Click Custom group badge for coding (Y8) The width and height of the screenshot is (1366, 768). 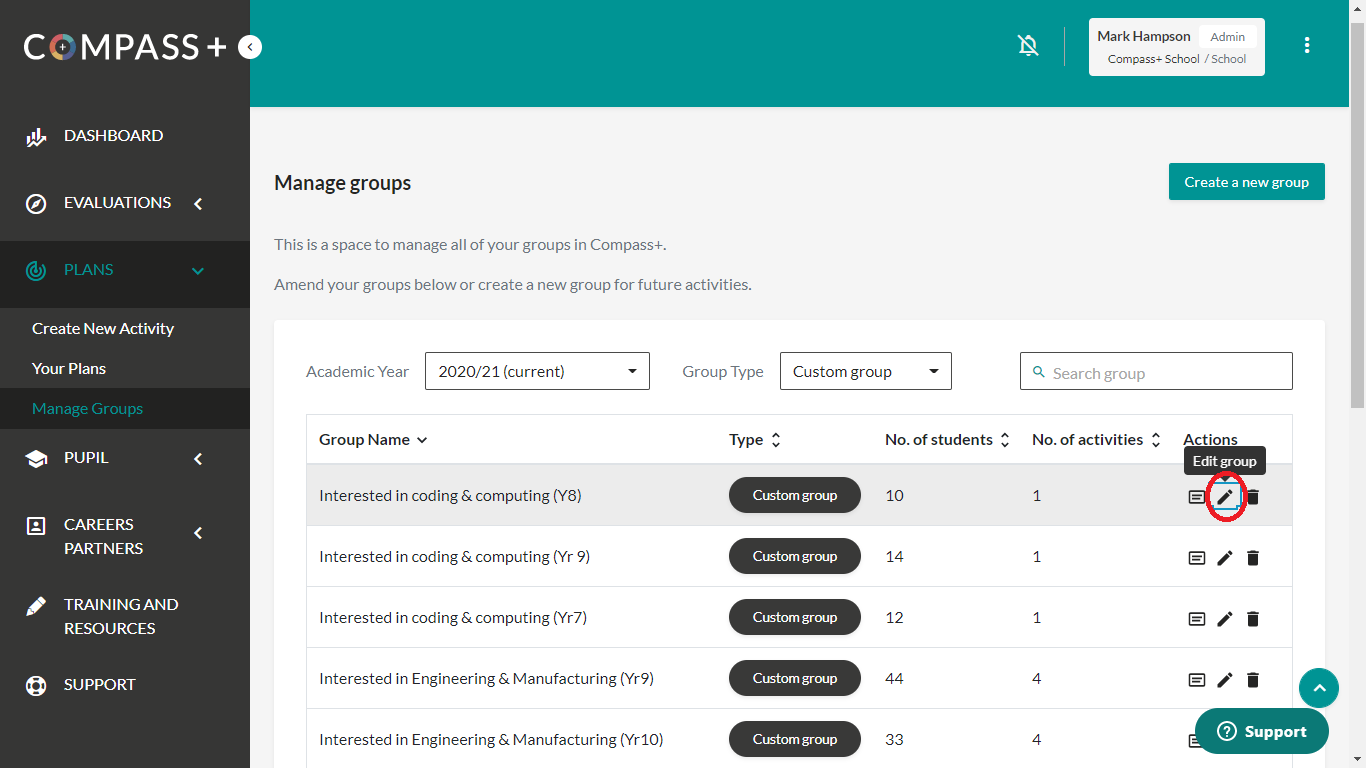coord(795,496)
